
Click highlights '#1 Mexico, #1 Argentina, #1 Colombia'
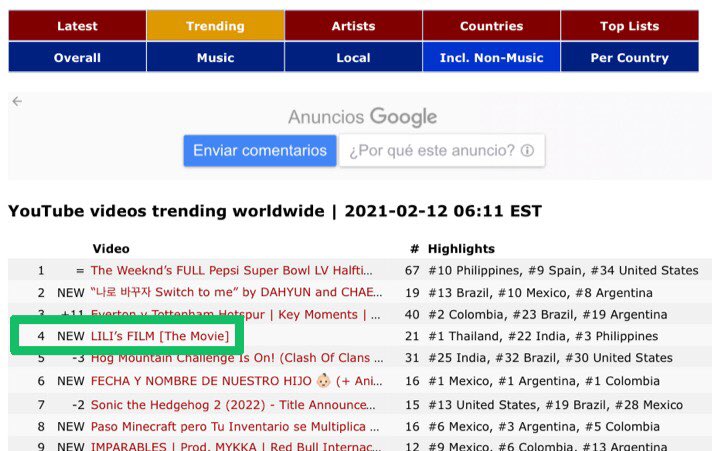click(544, 381)
